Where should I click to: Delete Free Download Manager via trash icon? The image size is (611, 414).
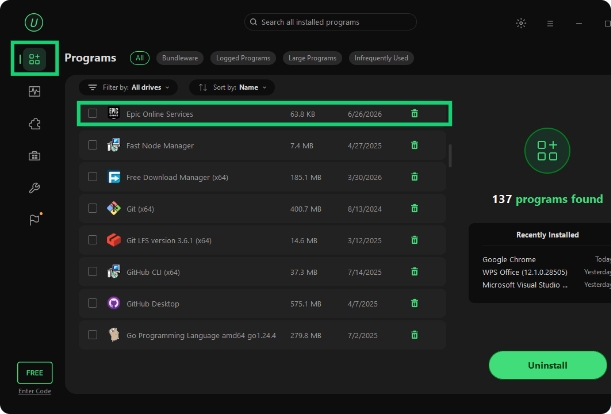pos(414,177)
